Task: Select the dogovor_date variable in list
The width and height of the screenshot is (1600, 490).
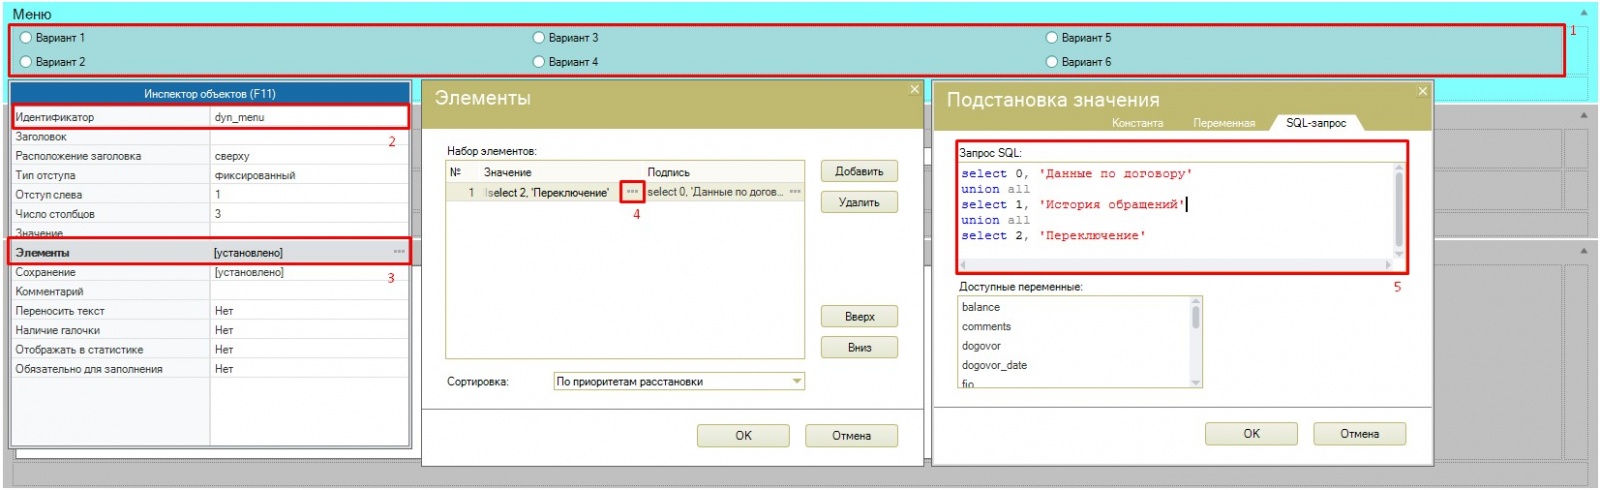Action: (994, 365)
